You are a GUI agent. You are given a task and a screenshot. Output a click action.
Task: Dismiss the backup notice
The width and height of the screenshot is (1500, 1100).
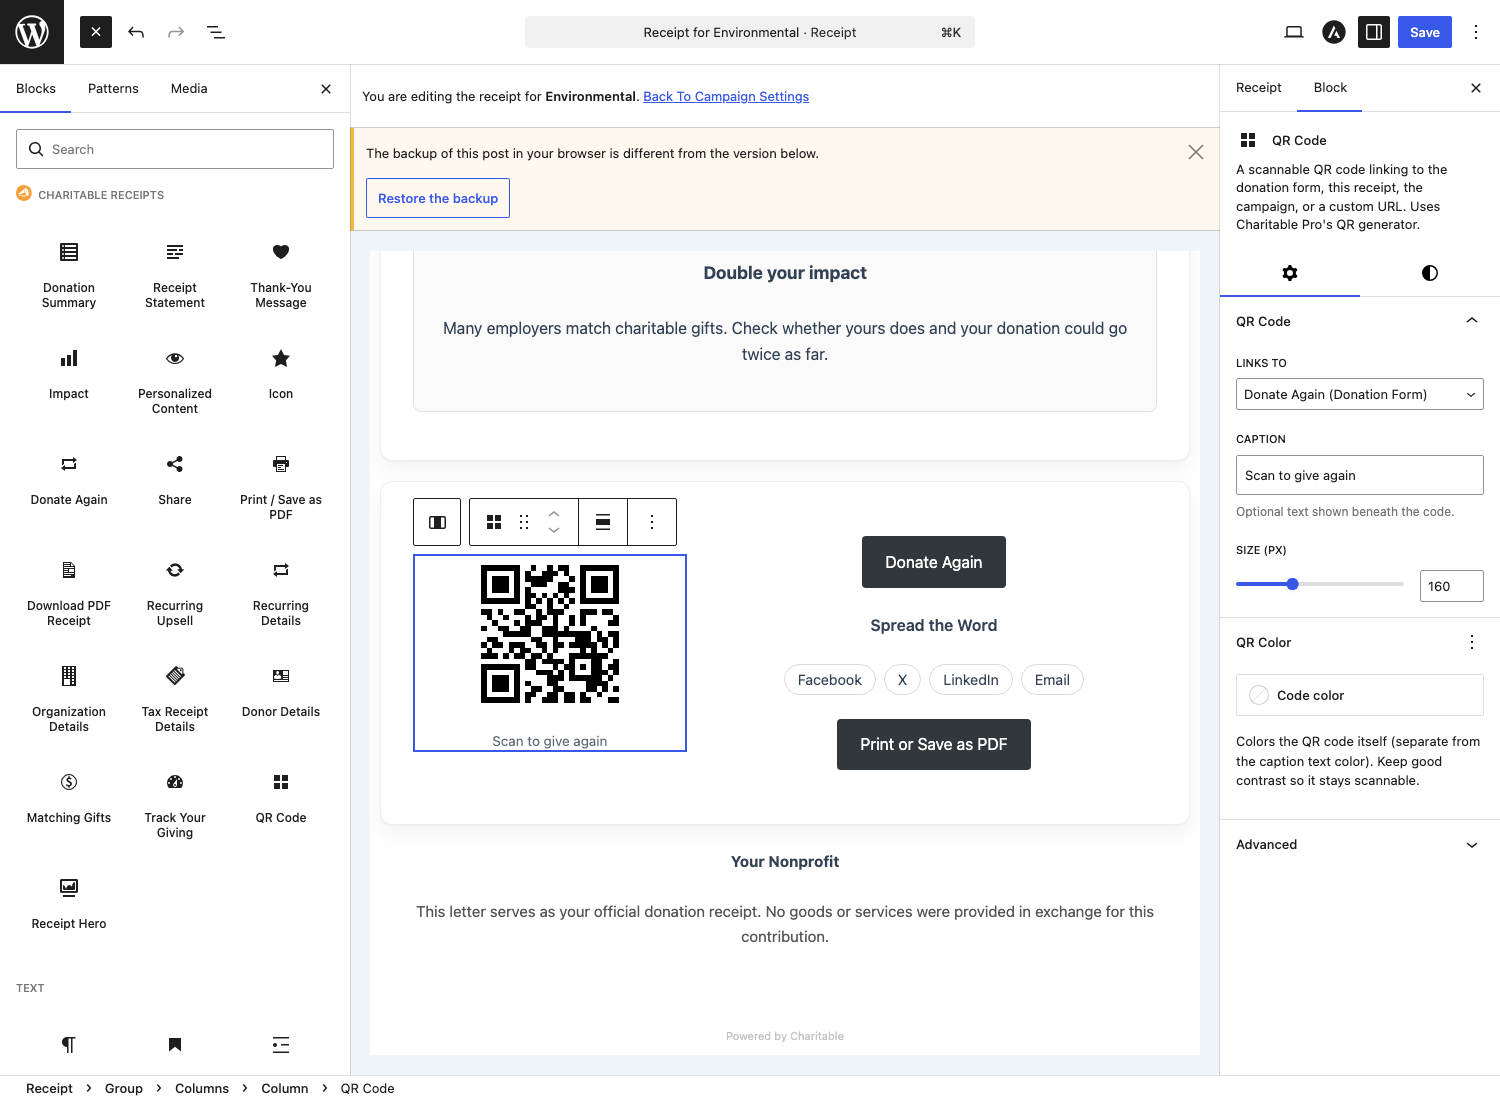pyautogui.click(x=1196, y=152)
